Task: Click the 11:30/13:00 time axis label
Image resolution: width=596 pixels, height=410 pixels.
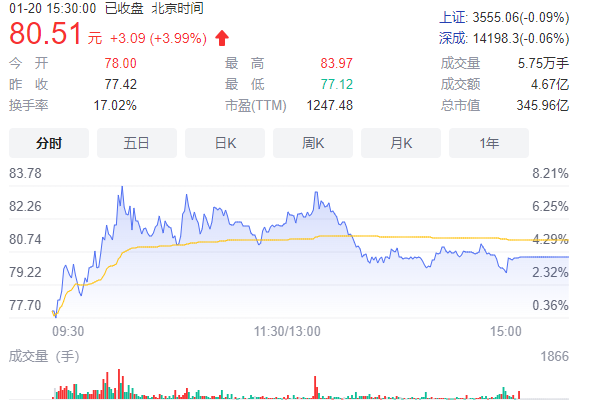Action: (287, 331)
